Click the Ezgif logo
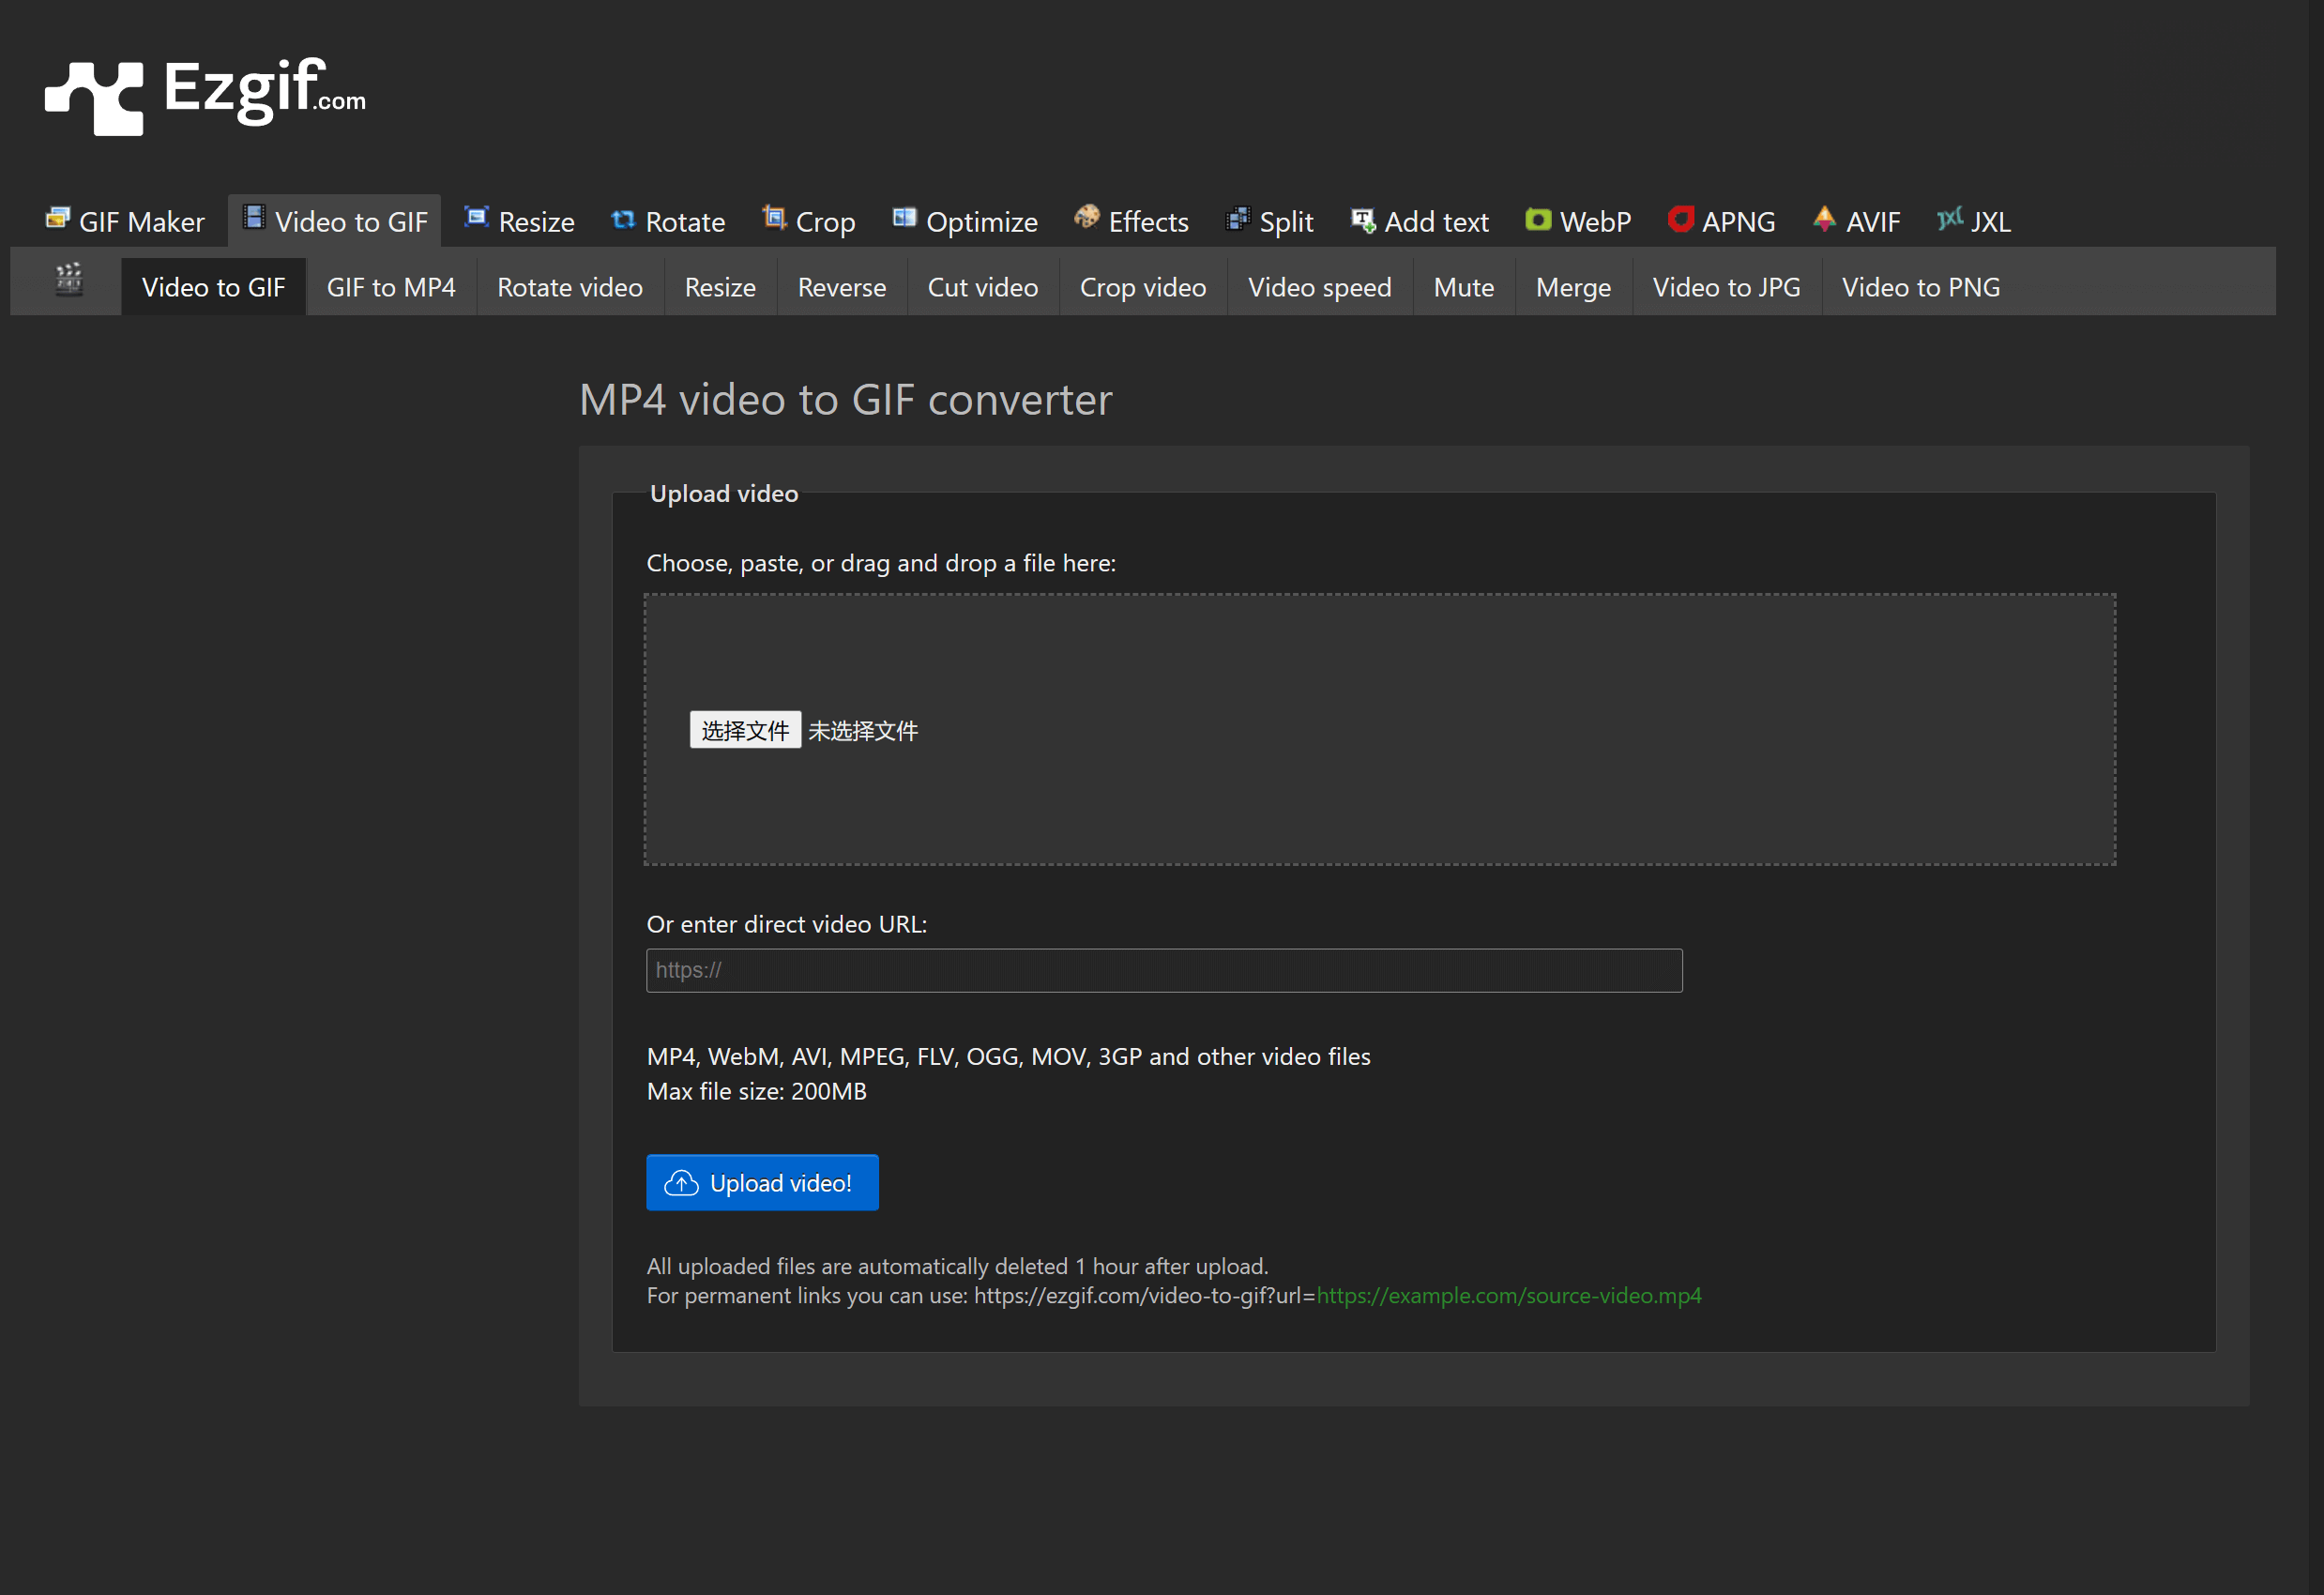 [x=205, y=95]
